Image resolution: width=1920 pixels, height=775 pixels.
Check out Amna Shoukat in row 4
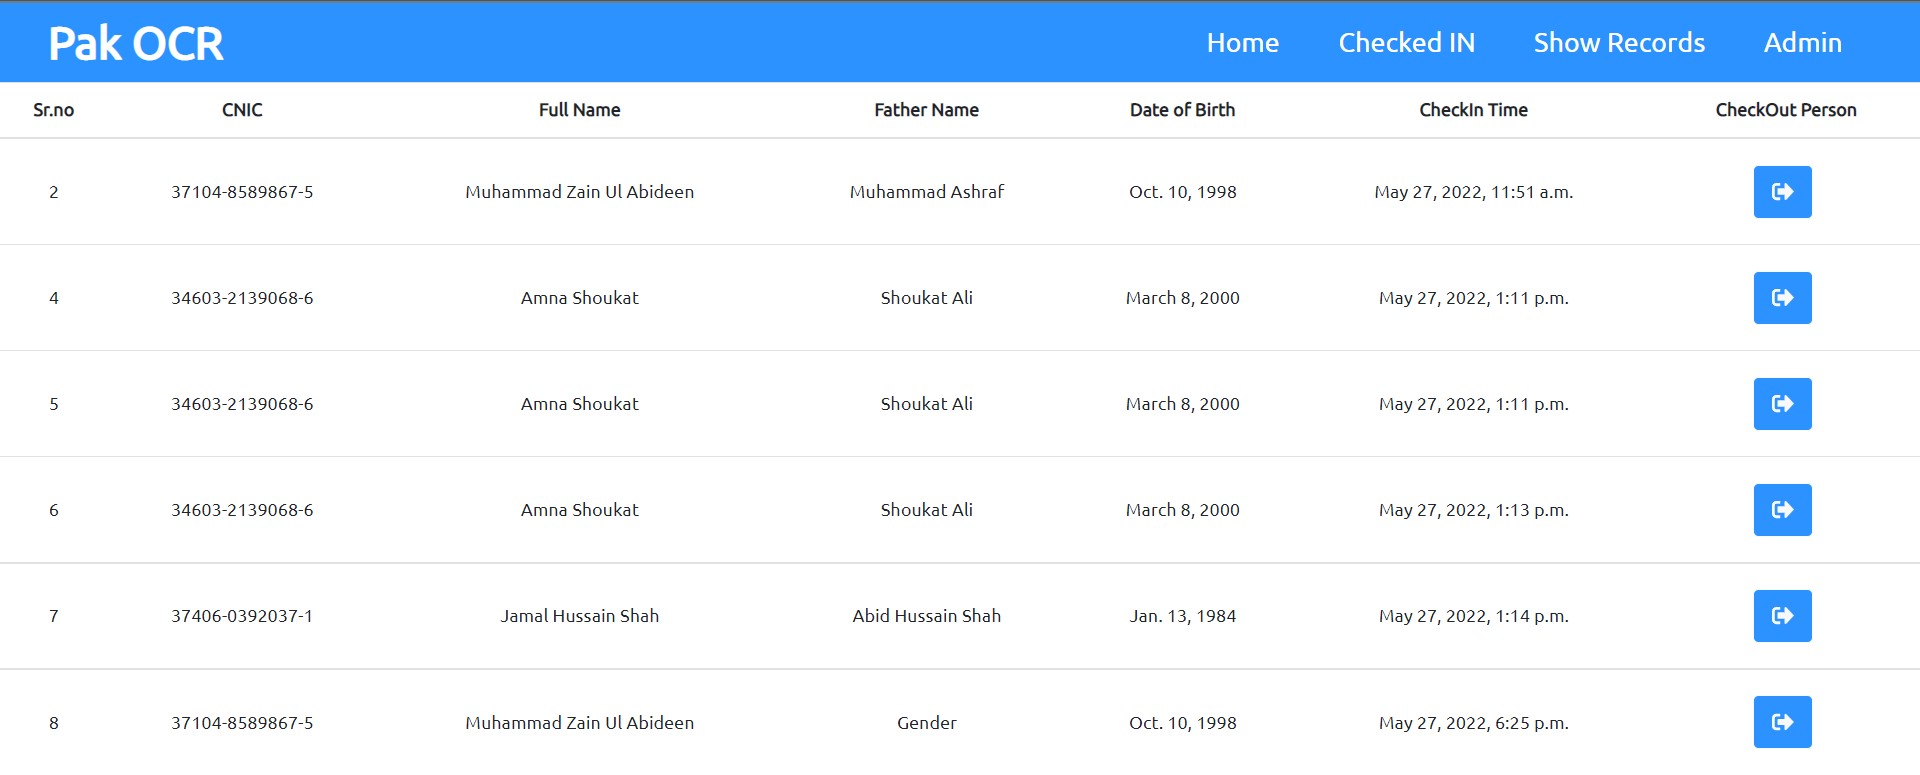[x=1782, y=298]
